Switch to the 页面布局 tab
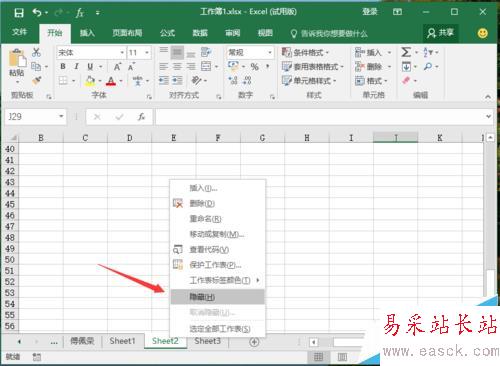The image size is (500, 366). [x=127, y=33]
